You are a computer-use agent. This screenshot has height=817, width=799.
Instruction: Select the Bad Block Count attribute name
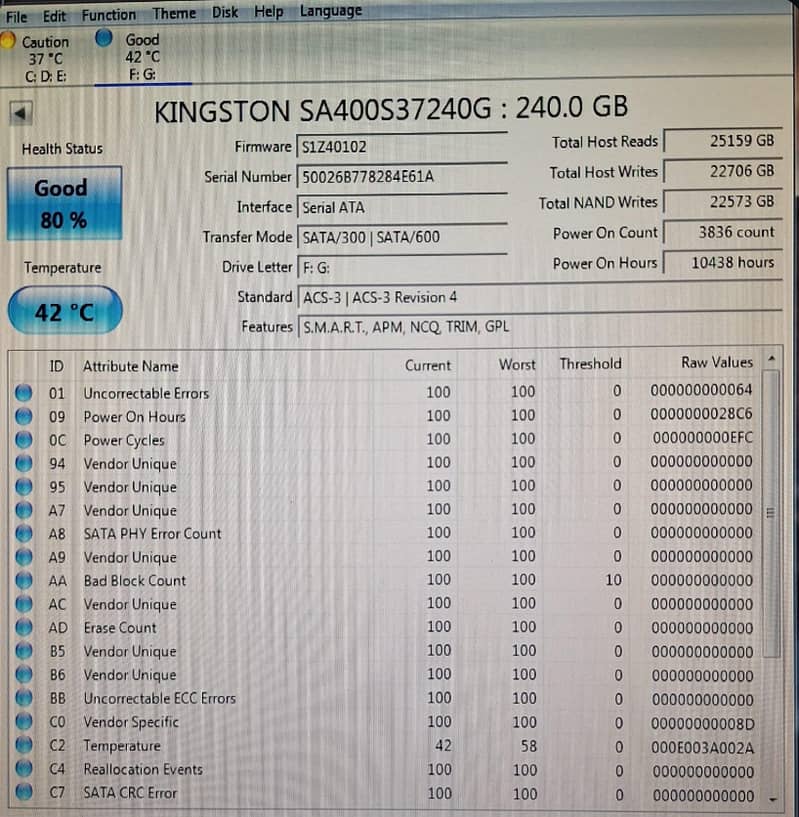click(134, 580)
